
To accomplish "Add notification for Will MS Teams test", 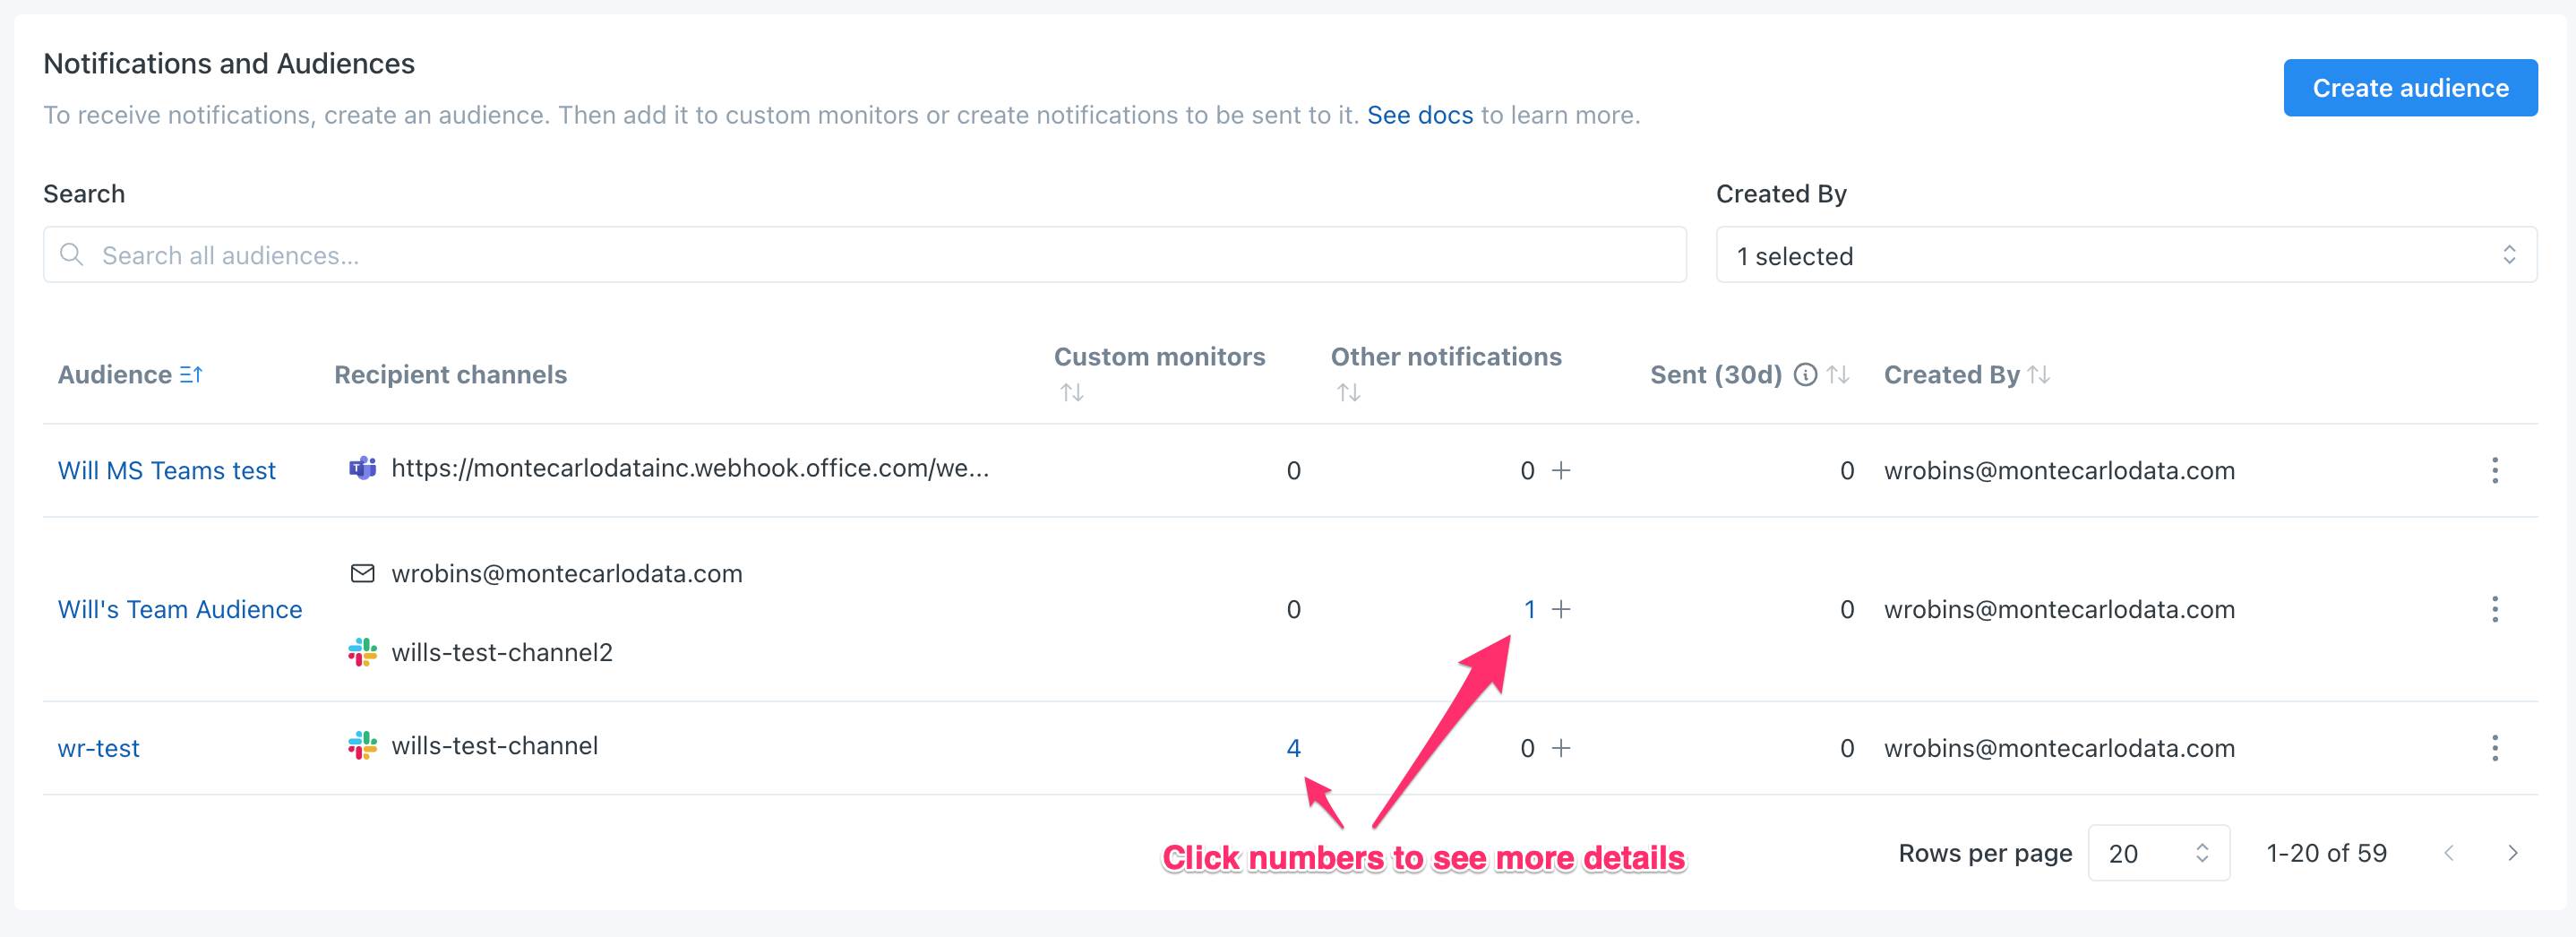I will click(1561, 470).
